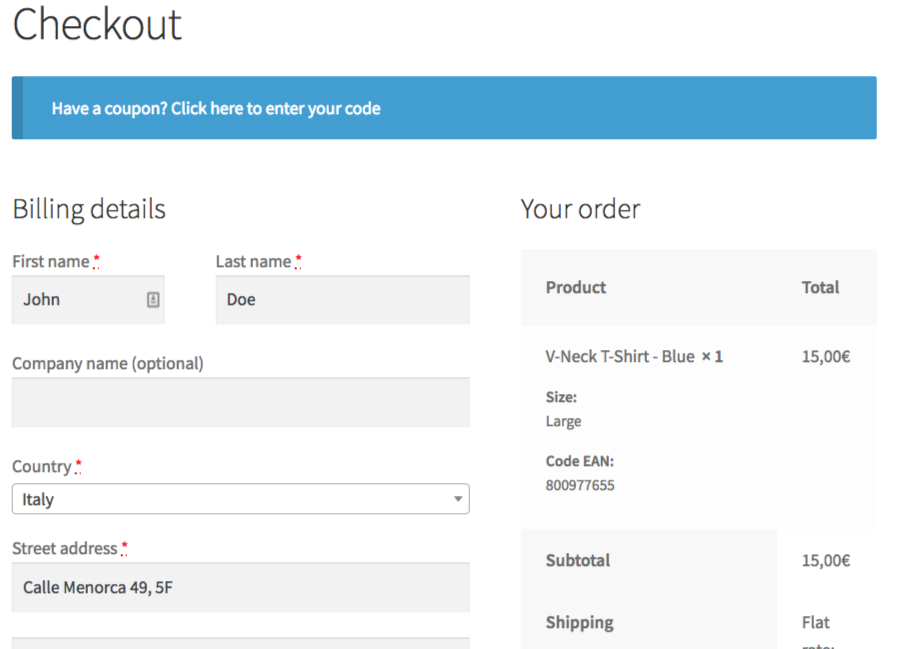
Task: Click the coupon code banner link
Action: click(x=216, y=108)
